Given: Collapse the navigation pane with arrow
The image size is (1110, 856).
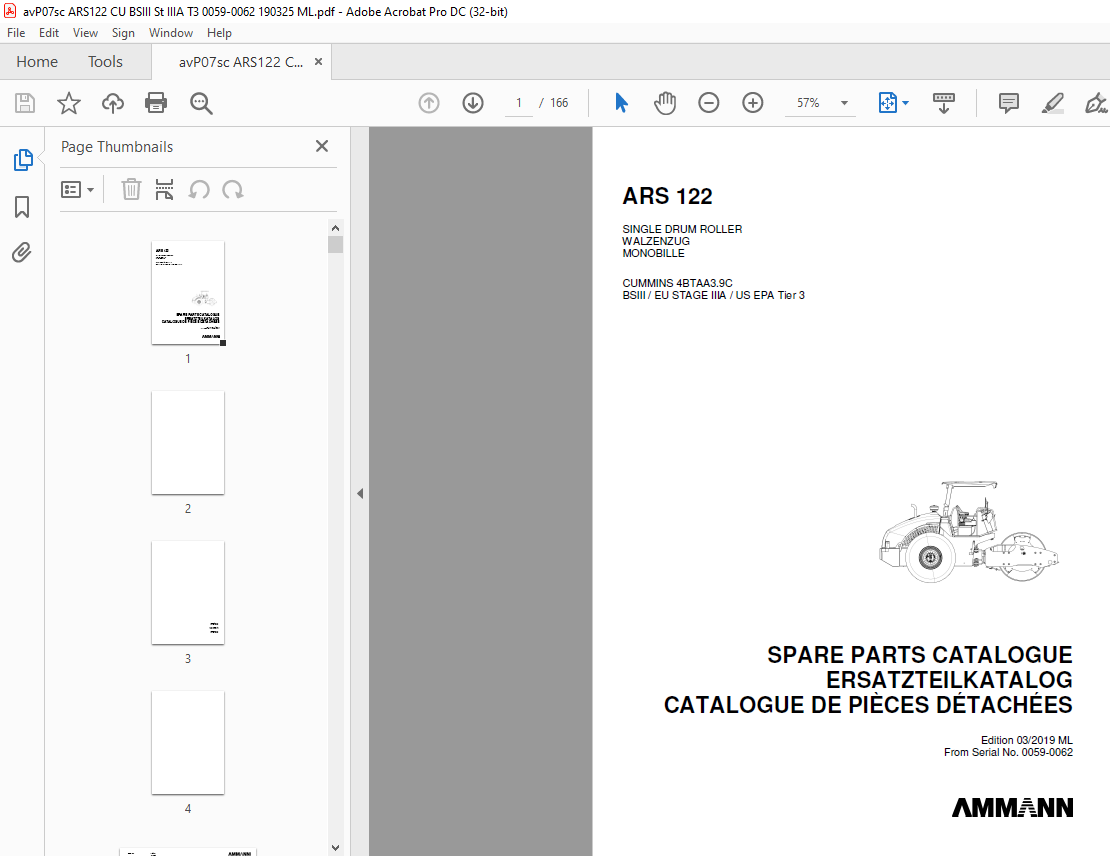Looking at the screenshot, I should tap(360, 493).
